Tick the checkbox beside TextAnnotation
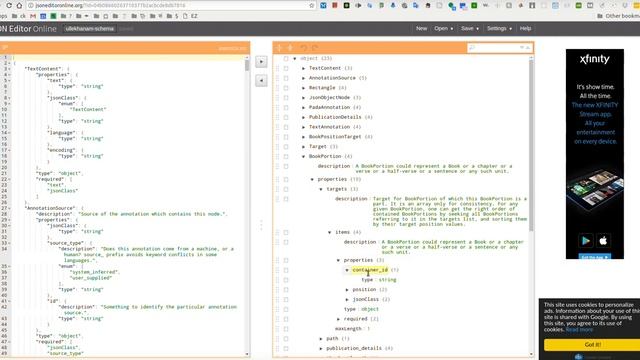This screenshot has height=360, width=640. [286, 127]
